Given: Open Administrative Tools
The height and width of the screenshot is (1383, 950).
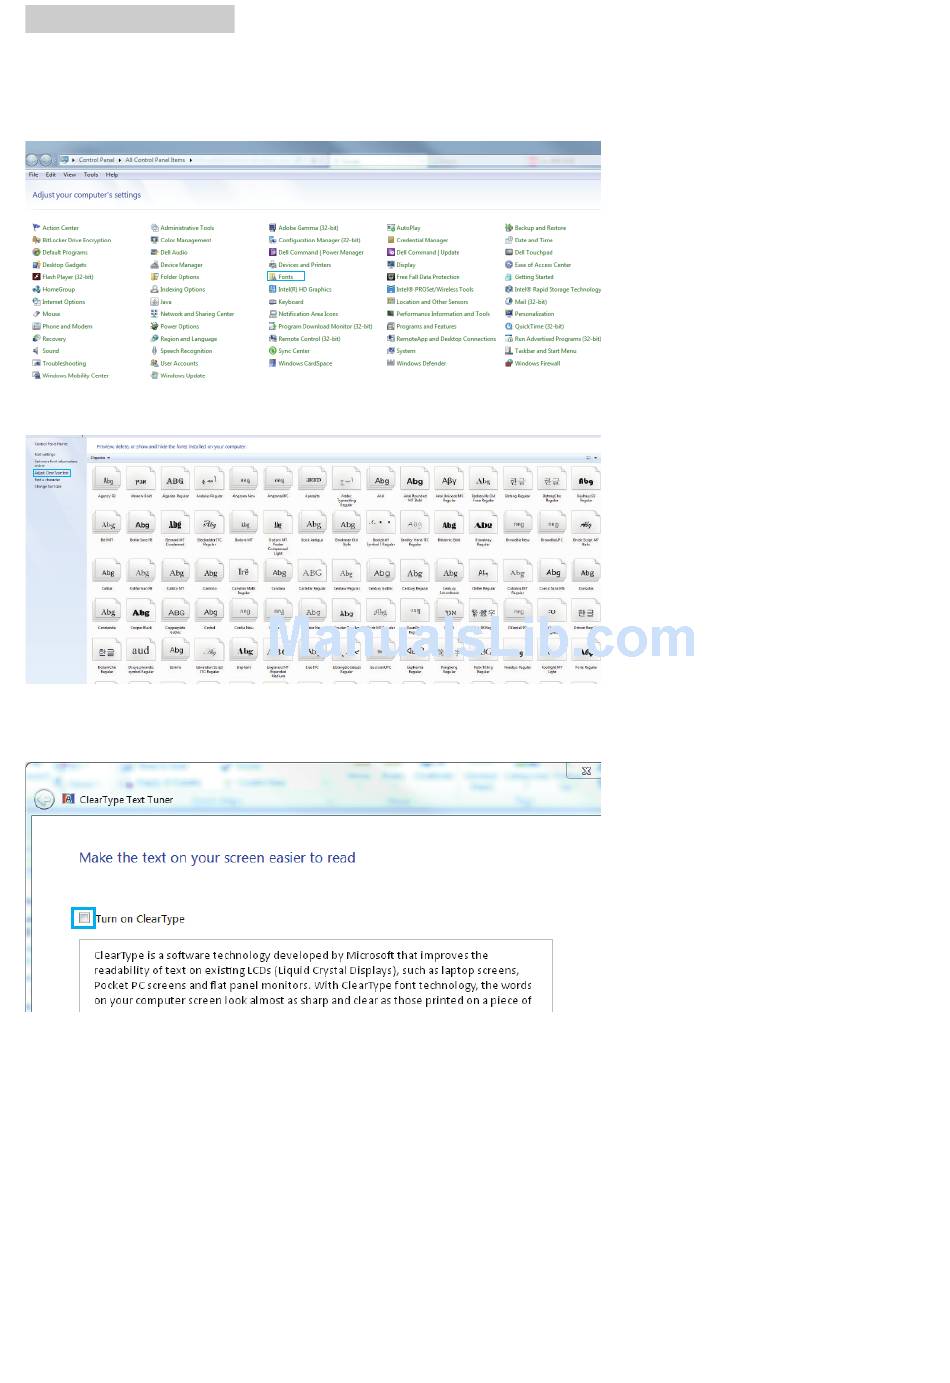Looking at the screenshot, I should [182, 228].
